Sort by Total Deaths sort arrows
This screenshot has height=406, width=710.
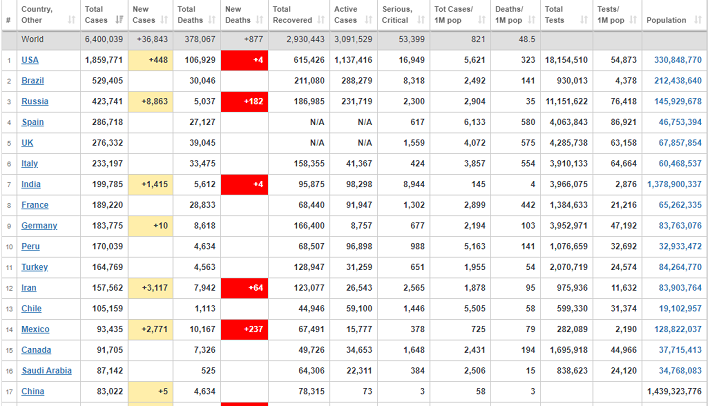[212, 20]
